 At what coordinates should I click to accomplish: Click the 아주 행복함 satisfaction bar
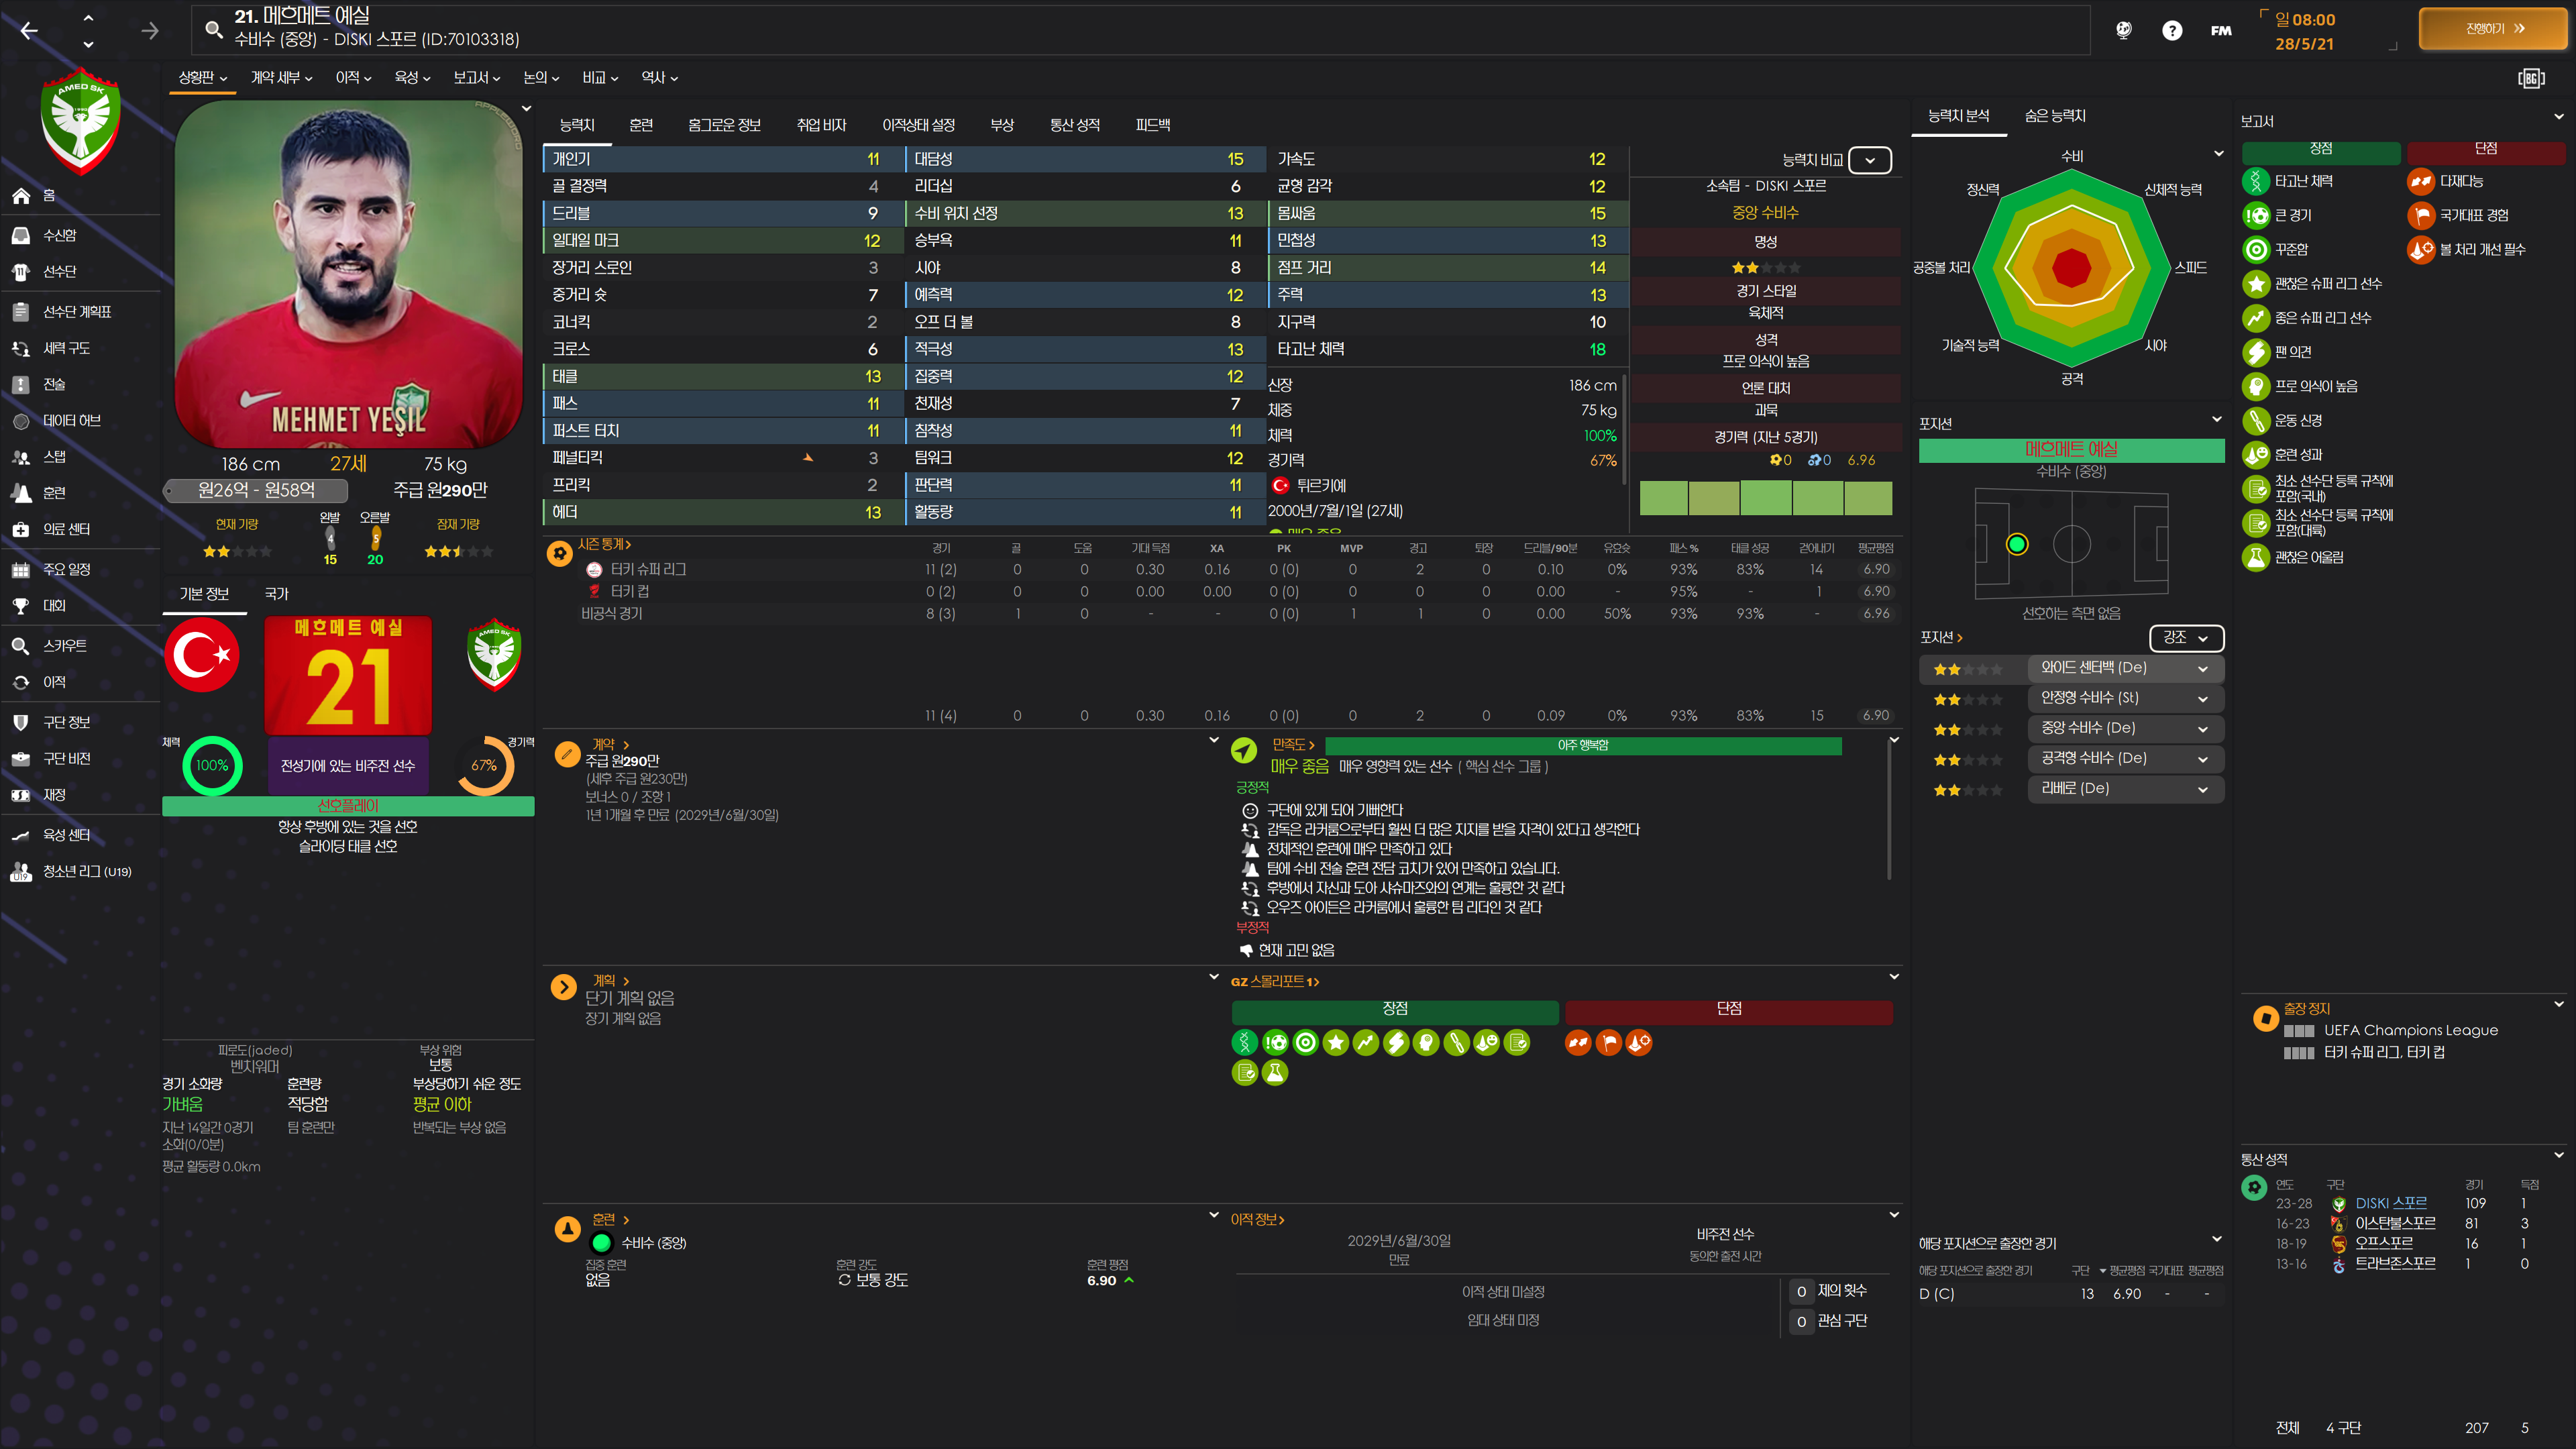(x=1582, y=746)
